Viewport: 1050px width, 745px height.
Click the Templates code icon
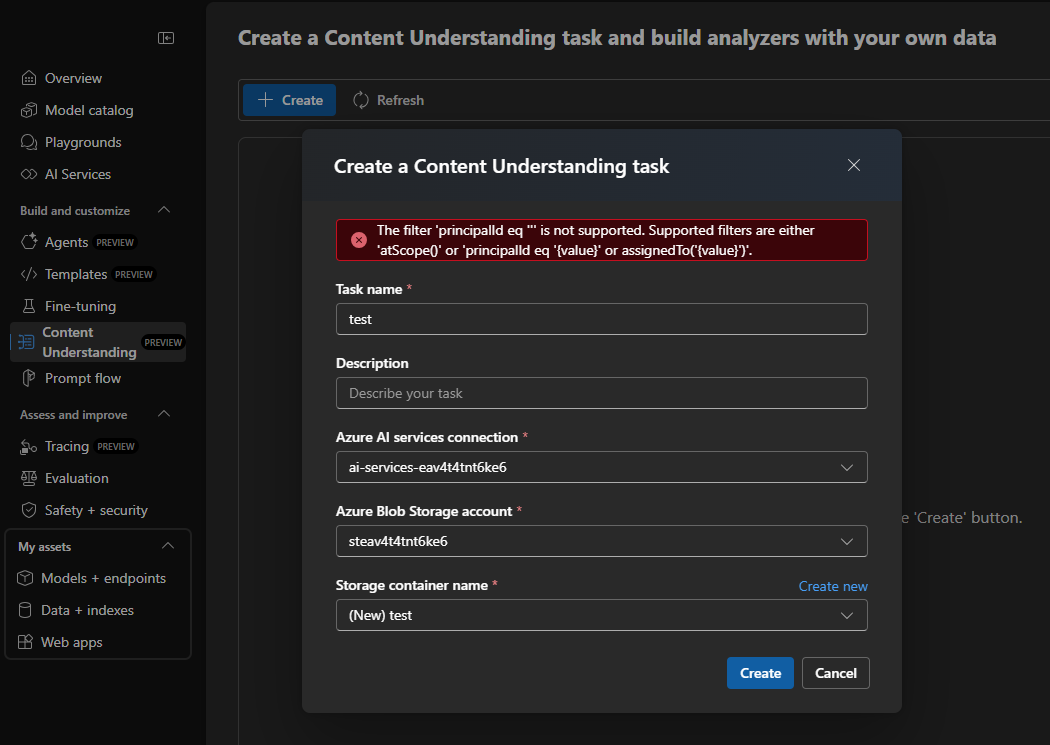pos(29,274)
